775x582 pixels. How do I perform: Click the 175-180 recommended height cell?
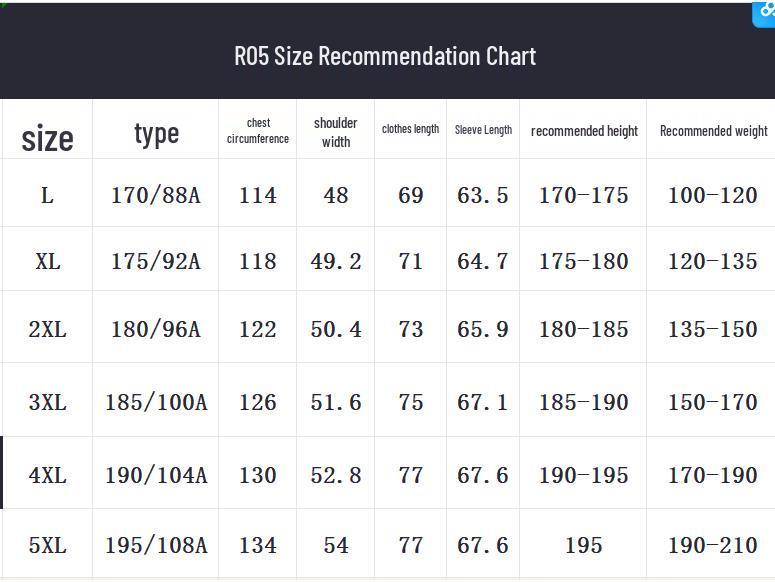[x=584, y=261]
